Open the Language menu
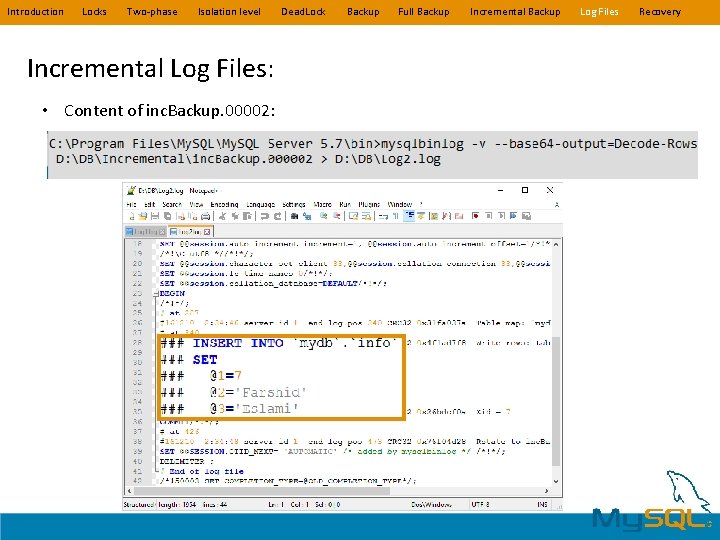This screenshot has width=720, height=540. tap(260, 204)
